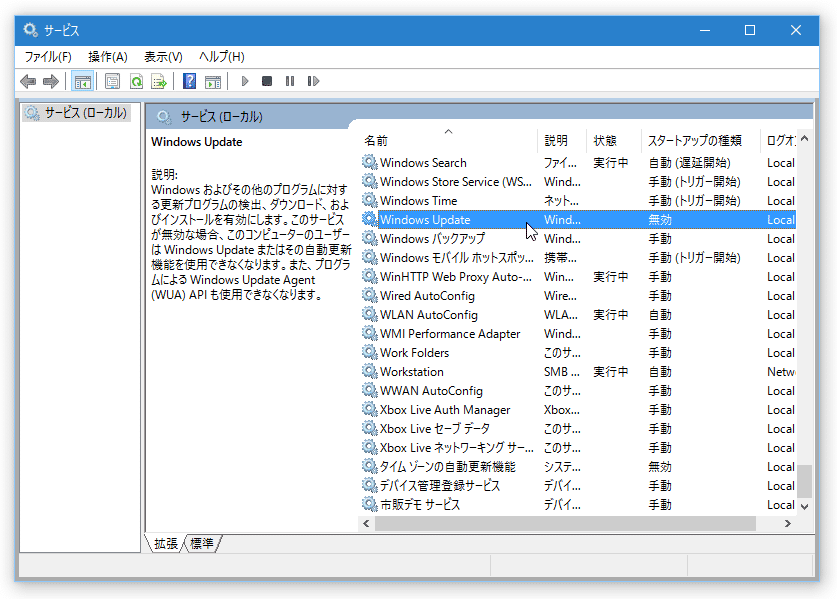The width and height of the screenshot is (837, 599).
Task: Click the horizontal scrollbar right arrow
Action: (788, 524)
